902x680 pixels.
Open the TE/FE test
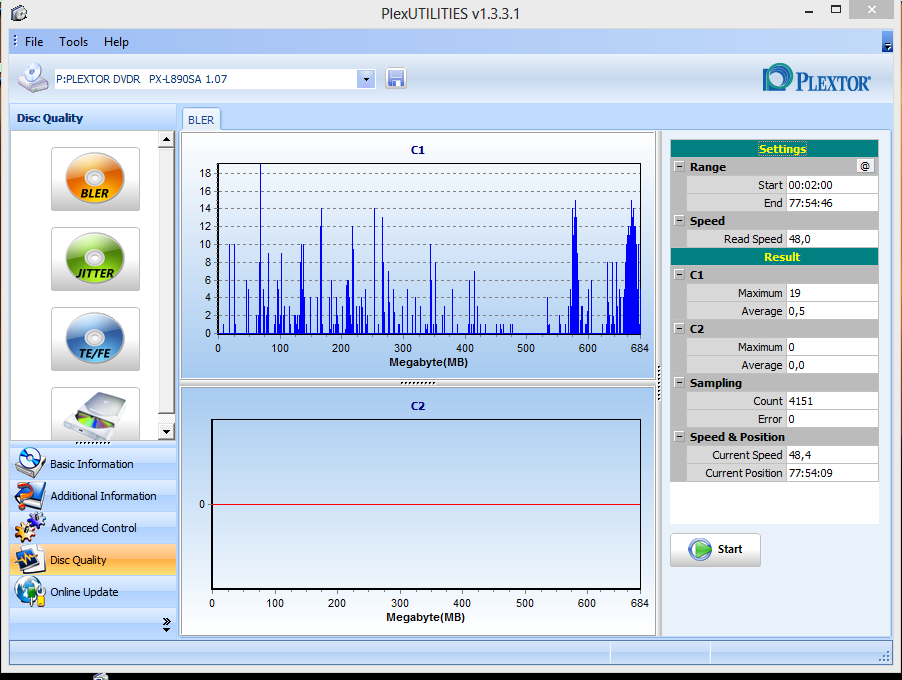coord(95,339)
